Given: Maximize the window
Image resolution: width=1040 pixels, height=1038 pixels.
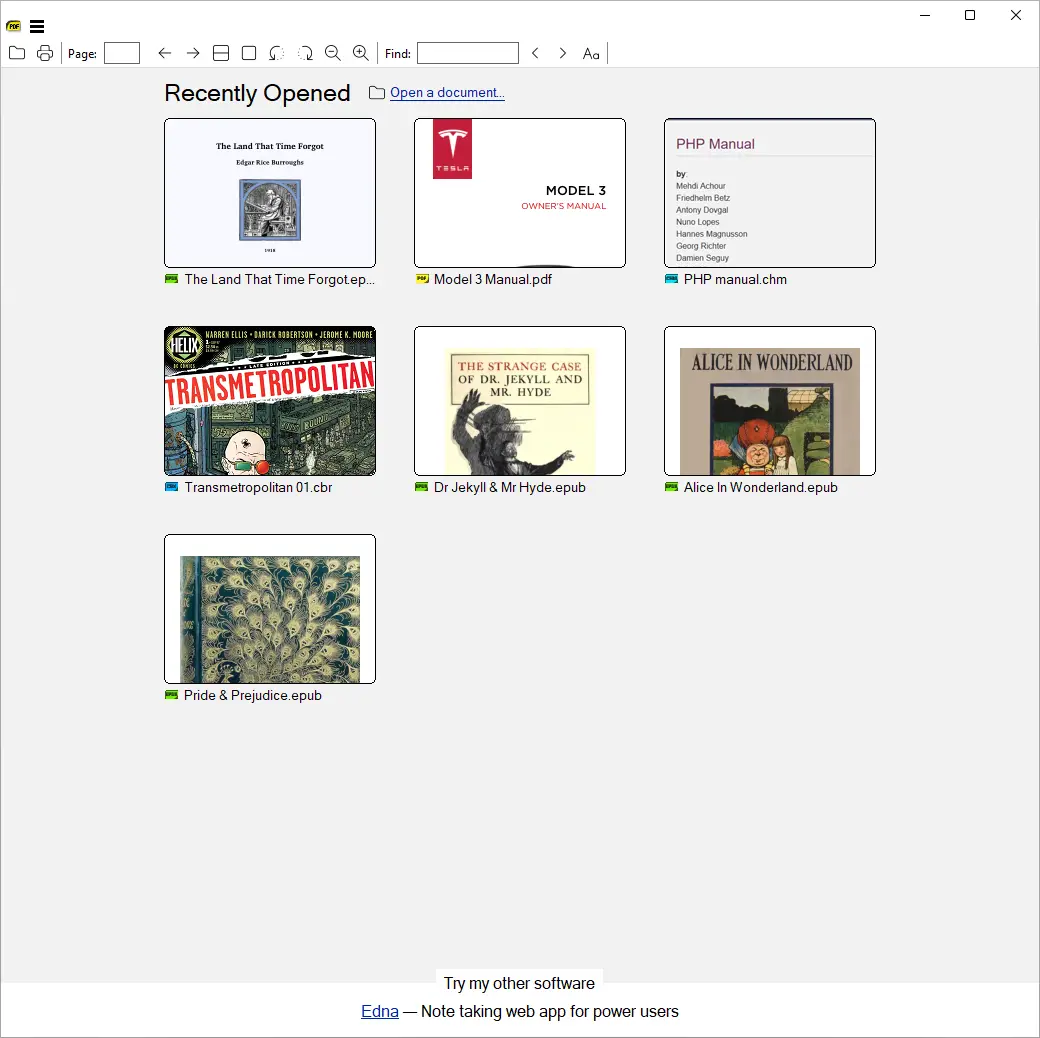Looking at the screenshot, I should pos(970,15).
